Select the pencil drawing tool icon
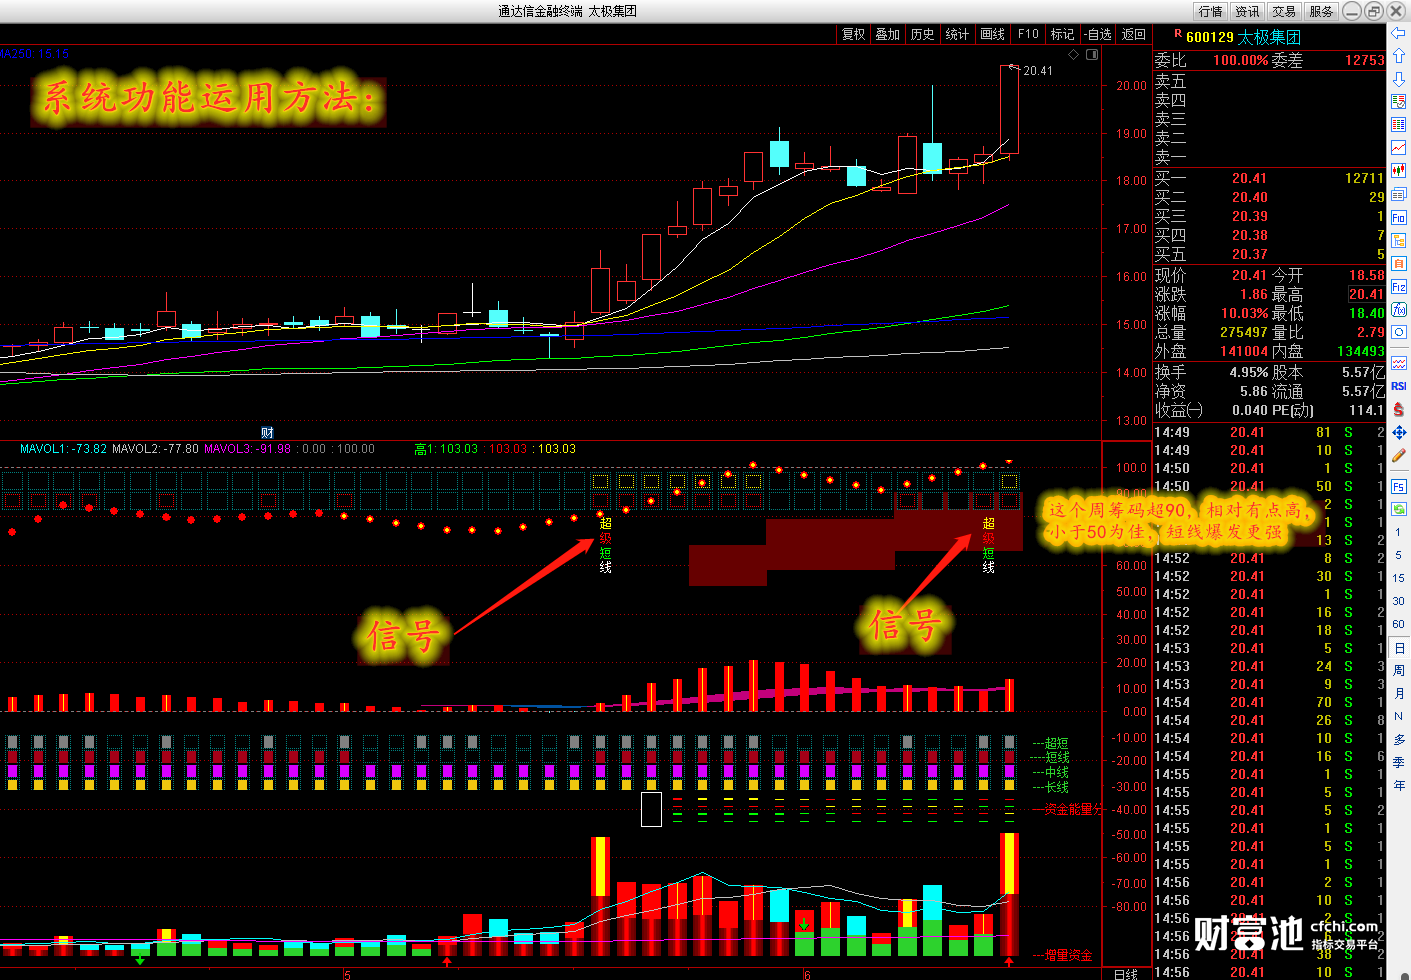 [1399, 455]
